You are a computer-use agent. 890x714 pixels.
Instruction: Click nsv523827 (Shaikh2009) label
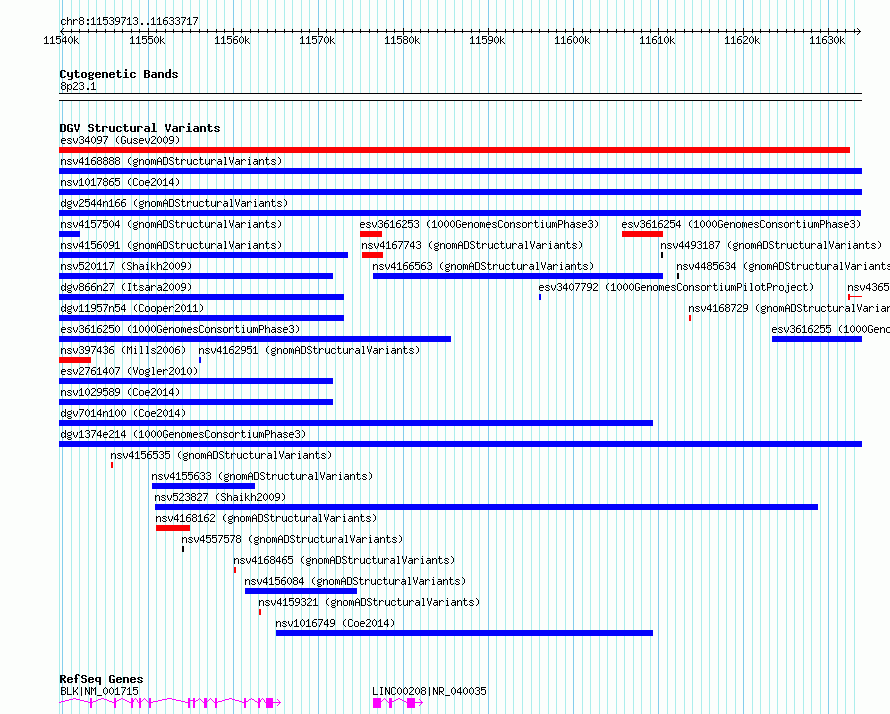[x=220, y=497]
